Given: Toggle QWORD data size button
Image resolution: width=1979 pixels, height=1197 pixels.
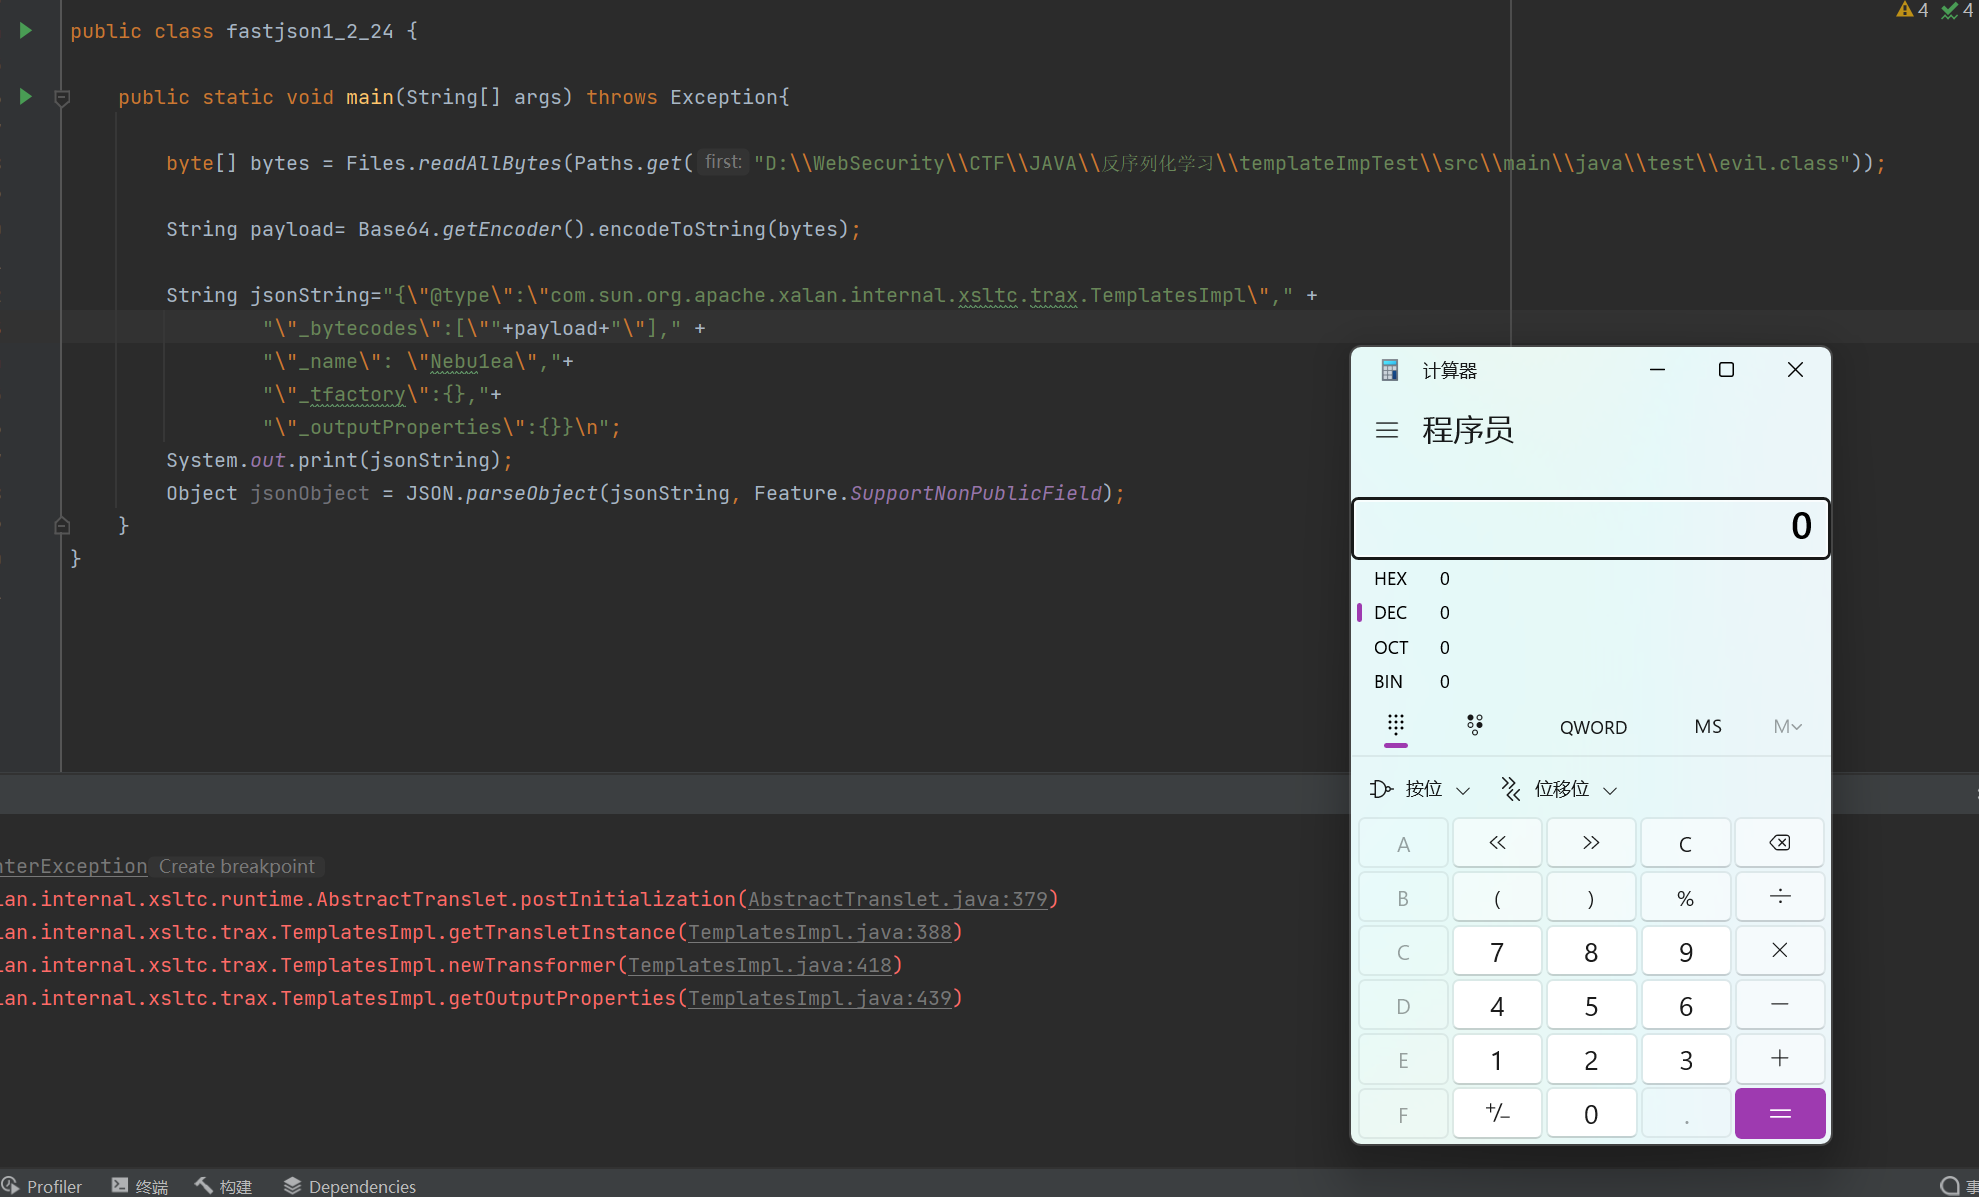Looking at the screenshot, I should click(1593, 727).
